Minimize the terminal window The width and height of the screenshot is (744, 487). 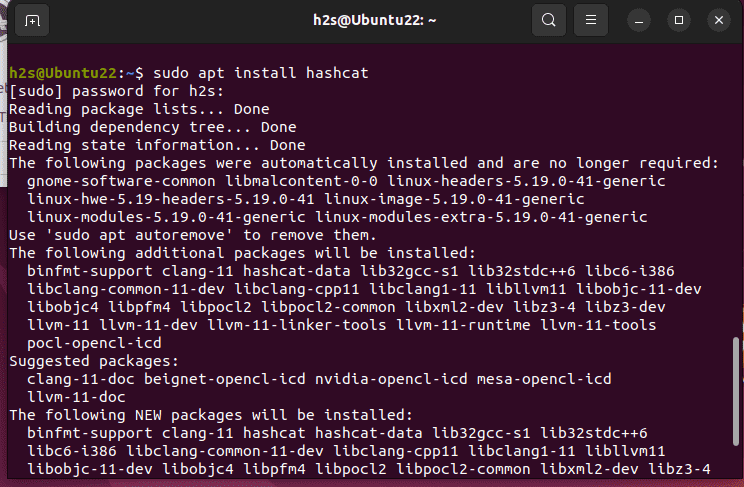click(639, 20)
